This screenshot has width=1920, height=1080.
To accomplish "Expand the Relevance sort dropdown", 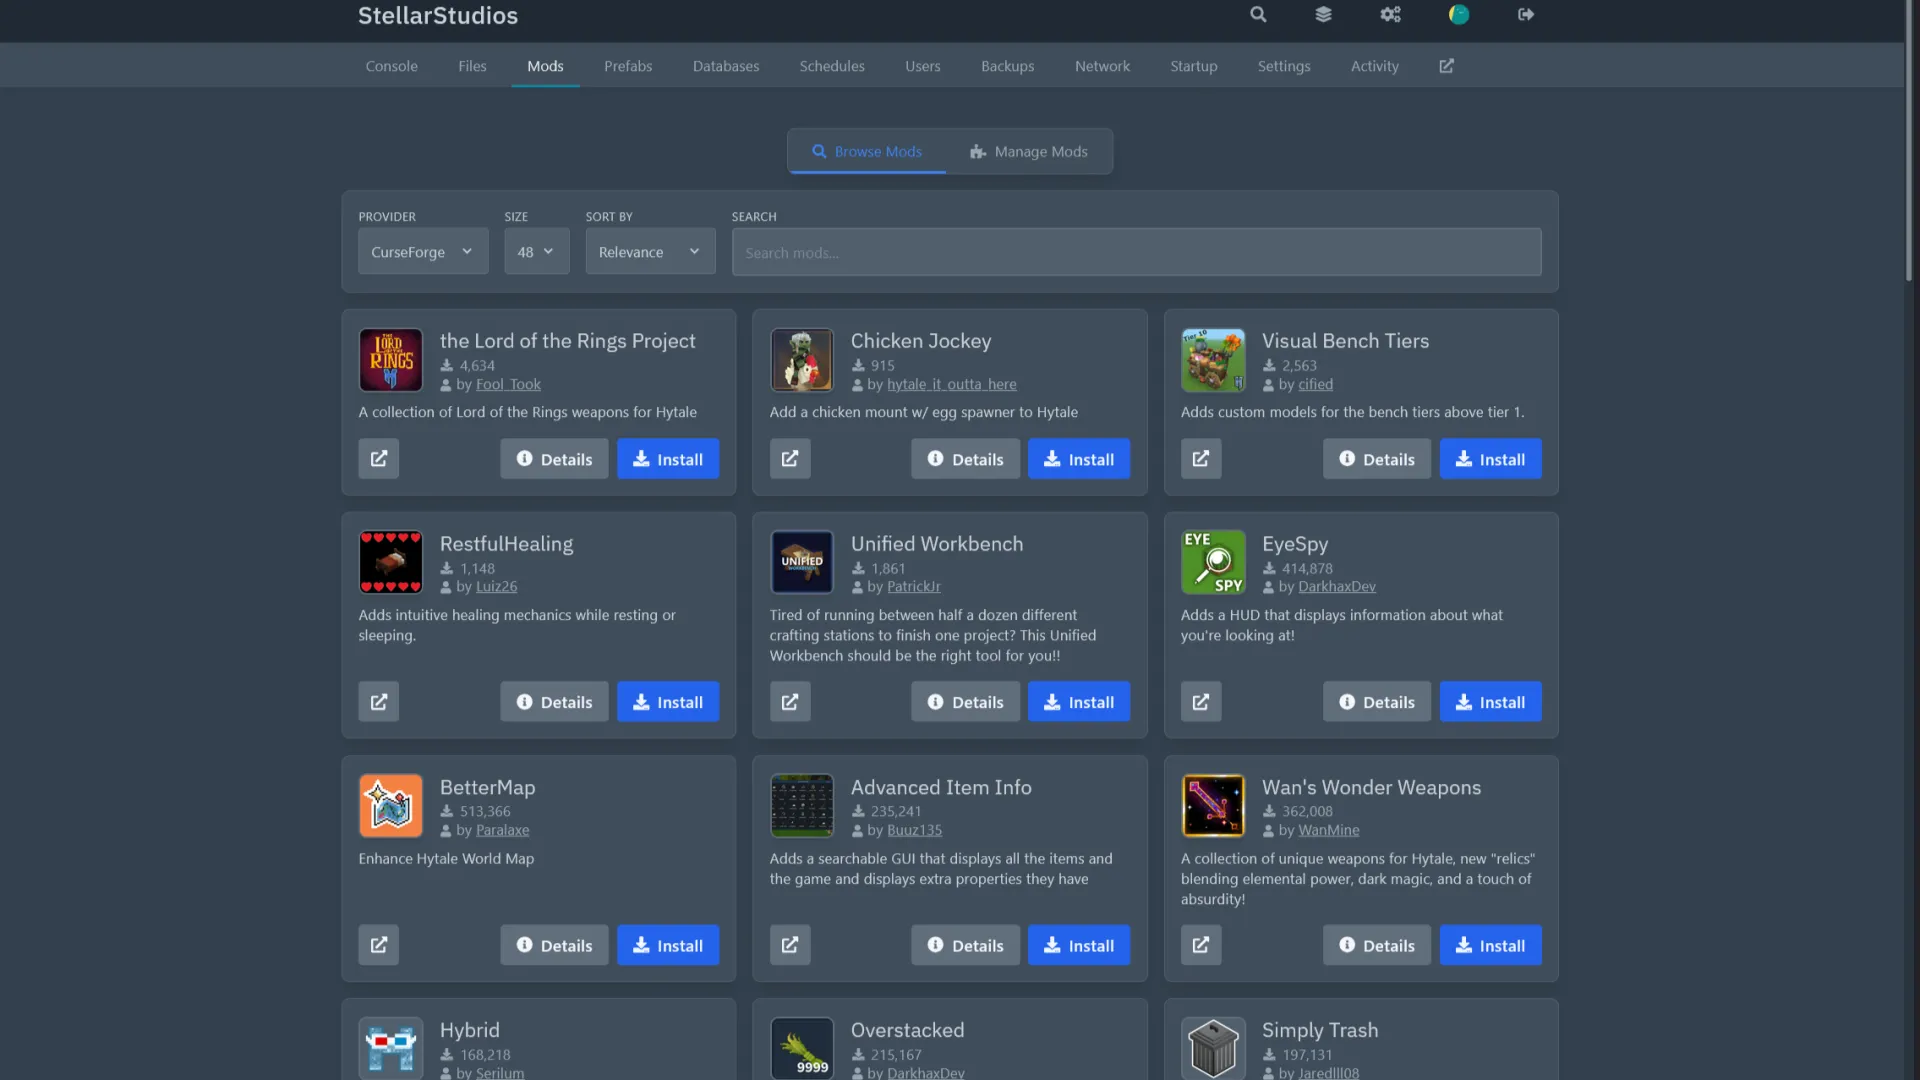I will pyautogui.click(x=650, y=252).
